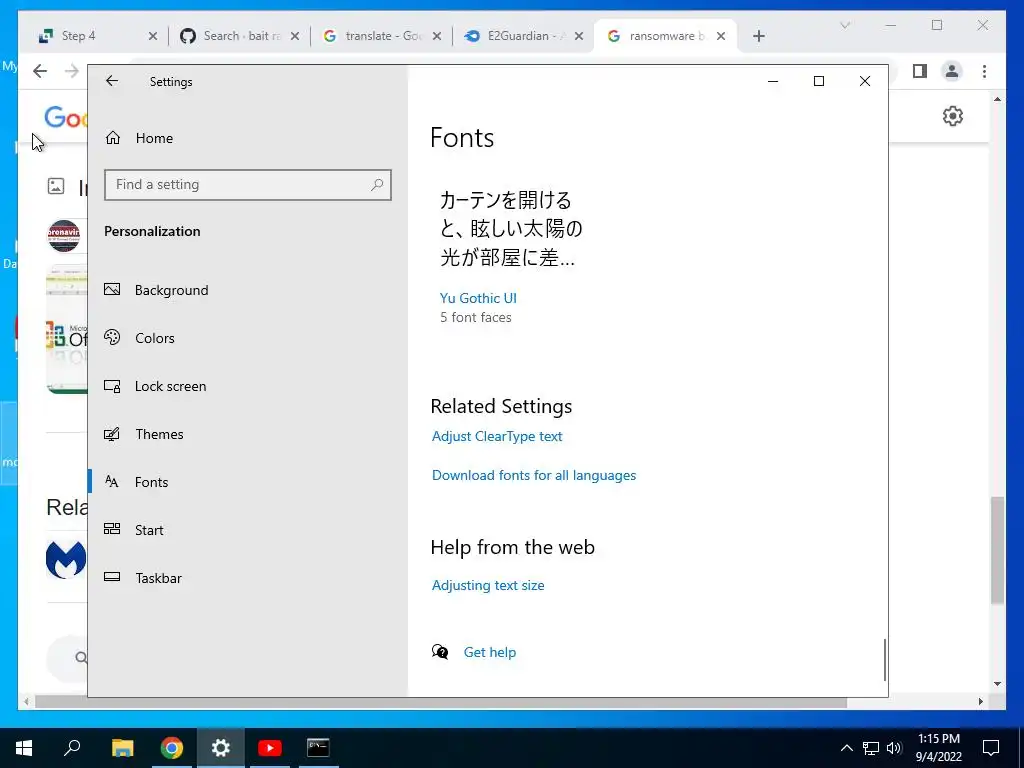Open YouTube app on taskbar

click(x=270, y=748)
